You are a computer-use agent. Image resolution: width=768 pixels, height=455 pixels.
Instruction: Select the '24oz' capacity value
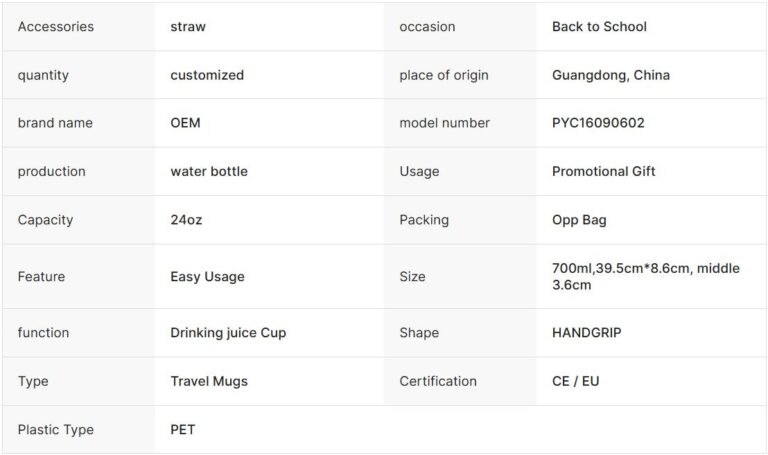tap(186, 220)
